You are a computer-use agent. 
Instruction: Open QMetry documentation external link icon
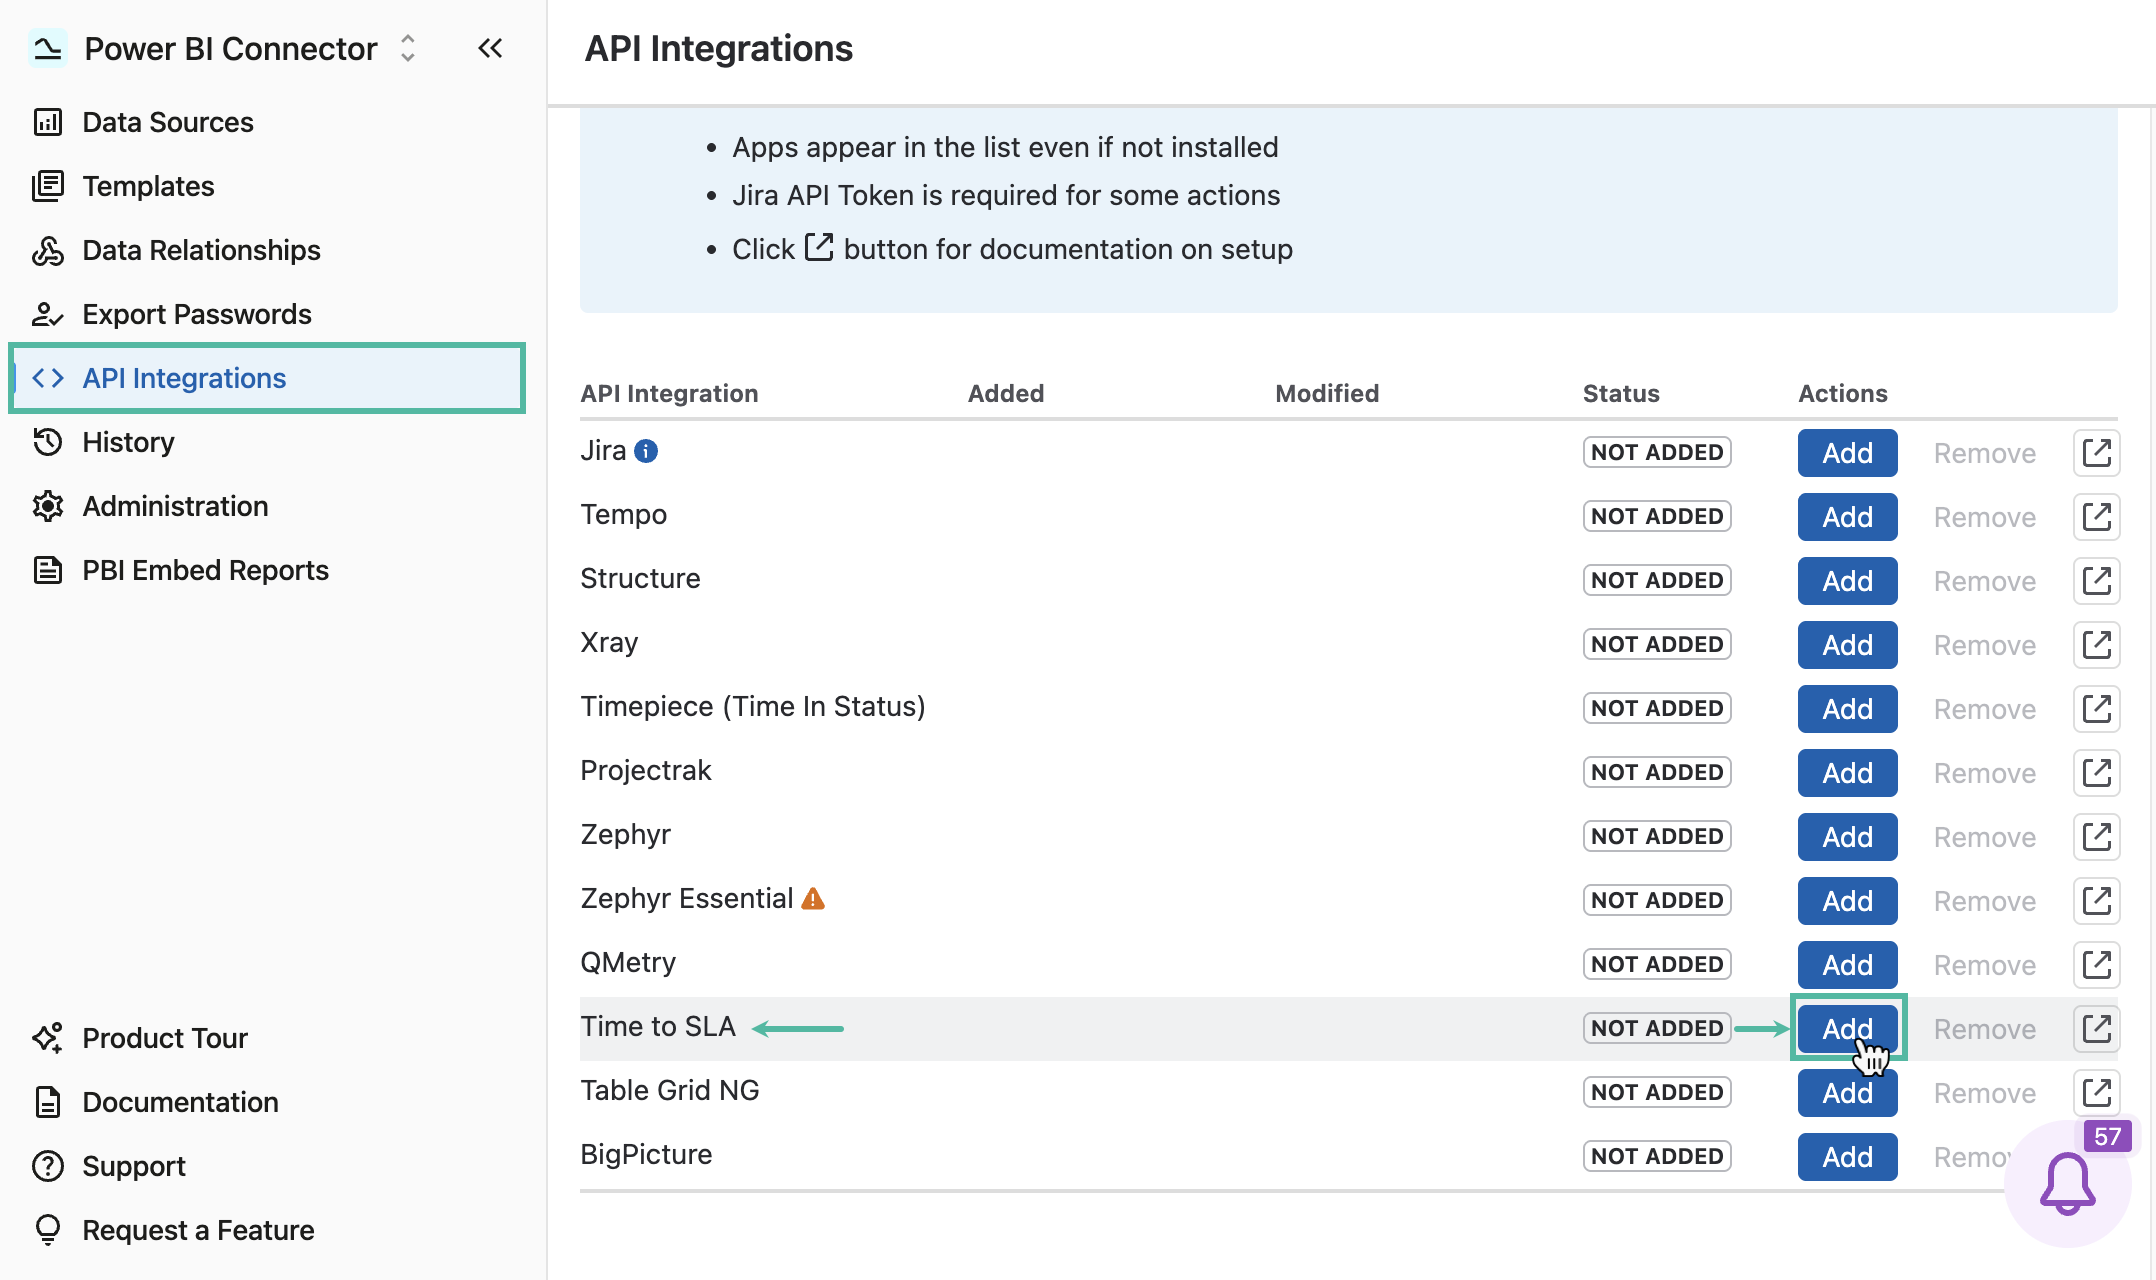(x=2097, y=965)
